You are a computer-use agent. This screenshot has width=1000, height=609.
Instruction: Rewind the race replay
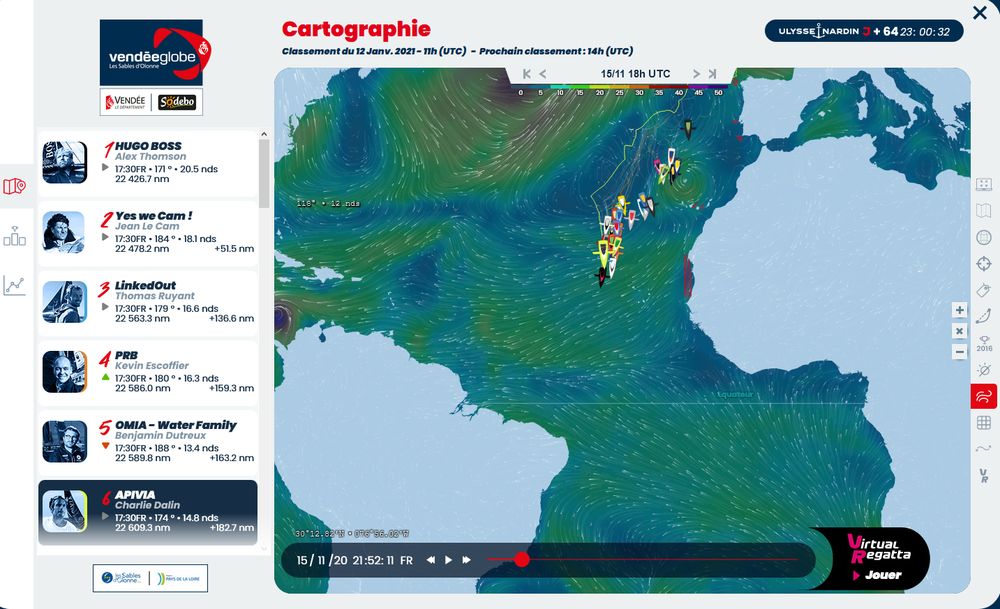431,560
